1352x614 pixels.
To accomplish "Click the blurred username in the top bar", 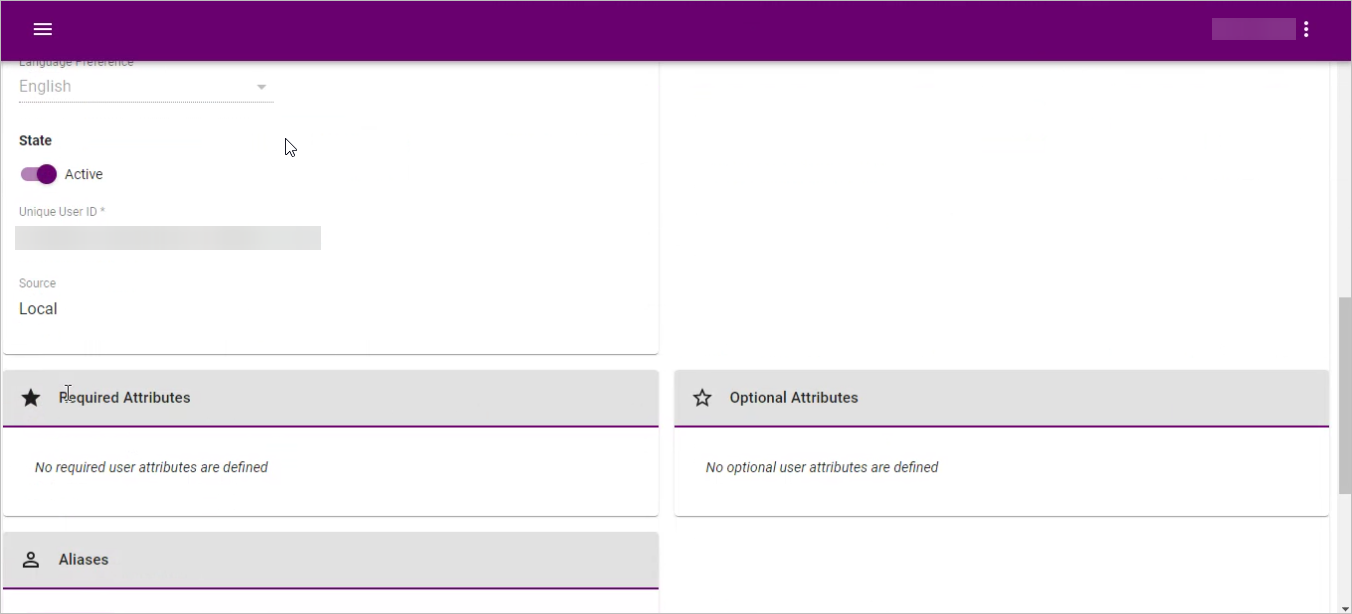I will [x=1253, y=29].
